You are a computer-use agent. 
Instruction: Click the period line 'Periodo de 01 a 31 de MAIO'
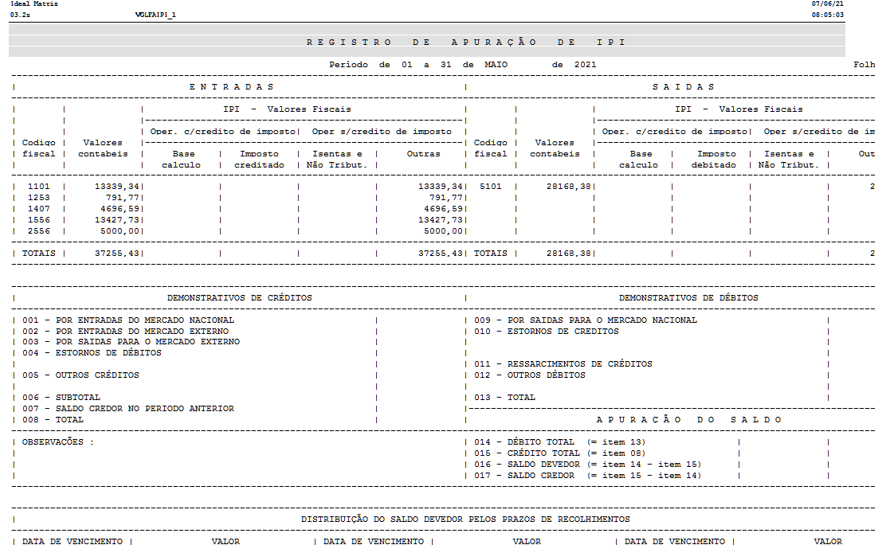418,65
